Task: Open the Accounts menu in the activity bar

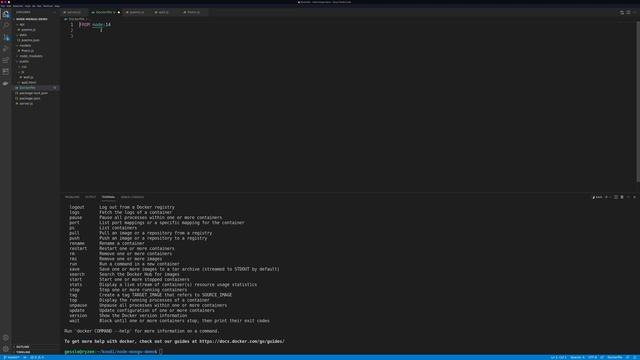Action: (6, 338)
